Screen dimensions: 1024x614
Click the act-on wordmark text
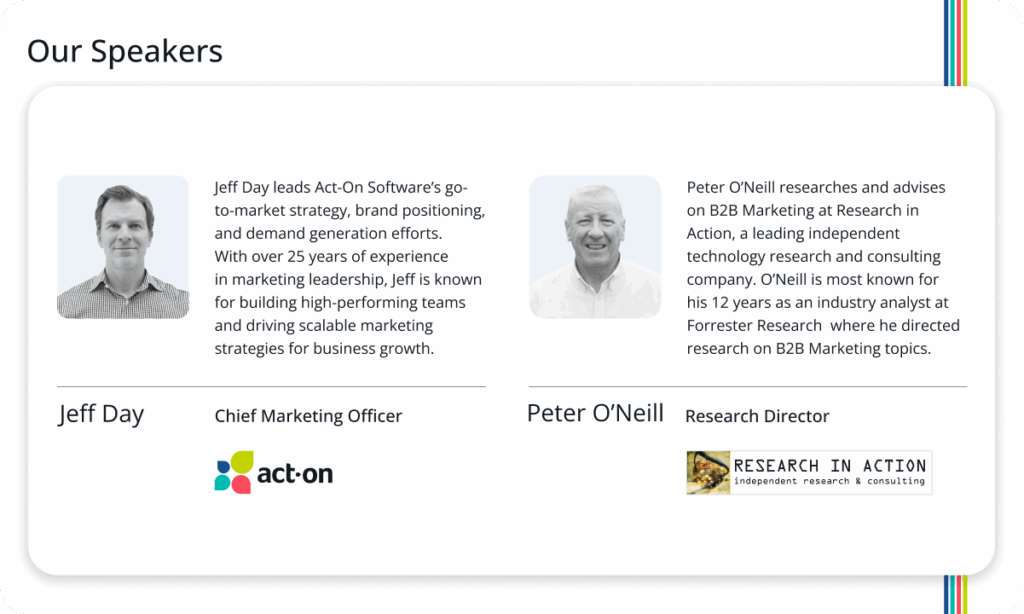295,474
